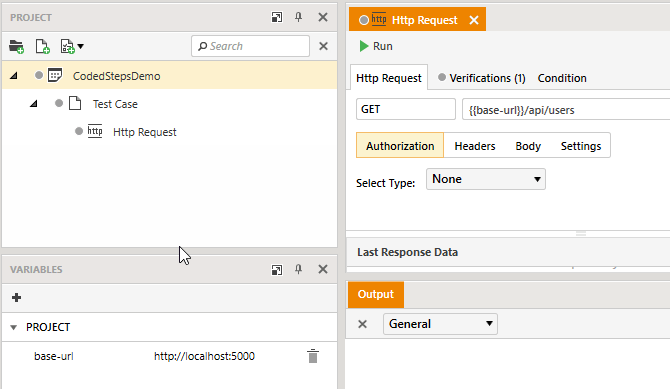This screenshot has width=670, height=389.
Task: Click the http icon in project tree
Action: (x=95, y=131)
